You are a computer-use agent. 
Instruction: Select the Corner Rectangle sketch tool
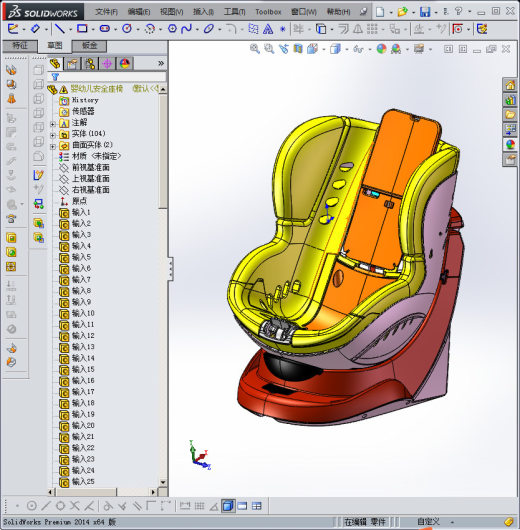[x=82, y=29]
